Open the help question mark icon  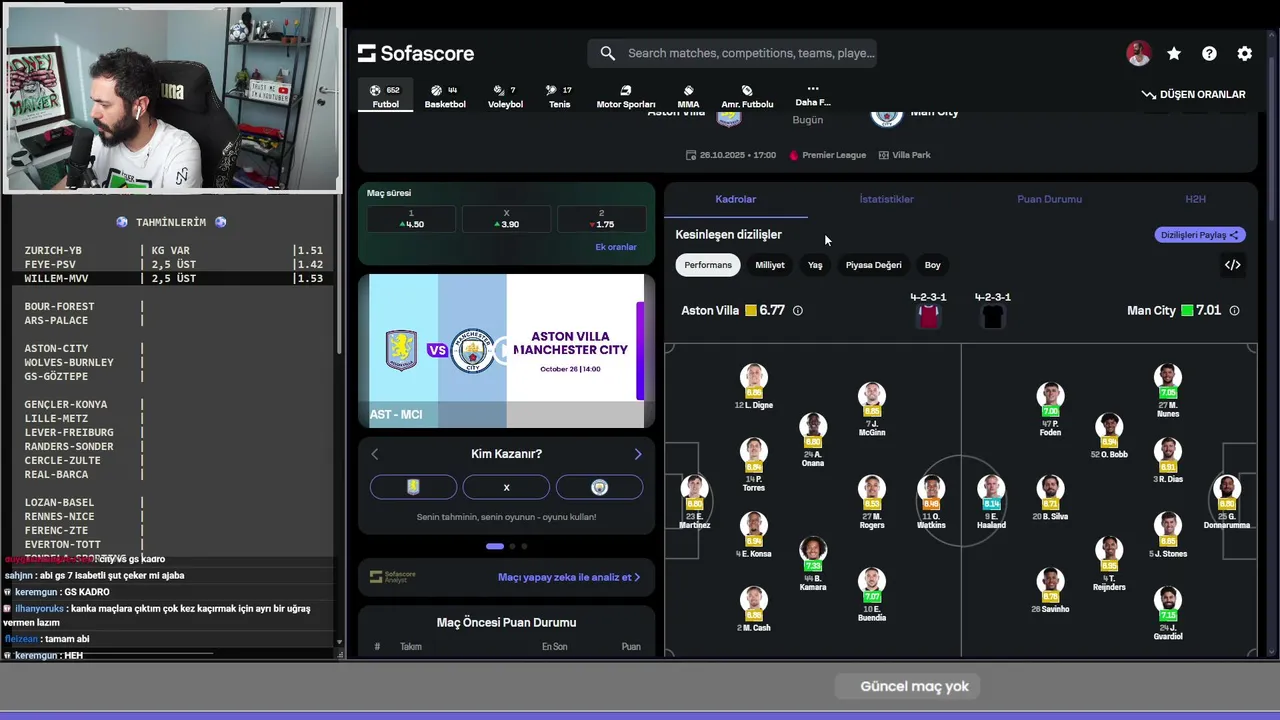(1209, 54)
